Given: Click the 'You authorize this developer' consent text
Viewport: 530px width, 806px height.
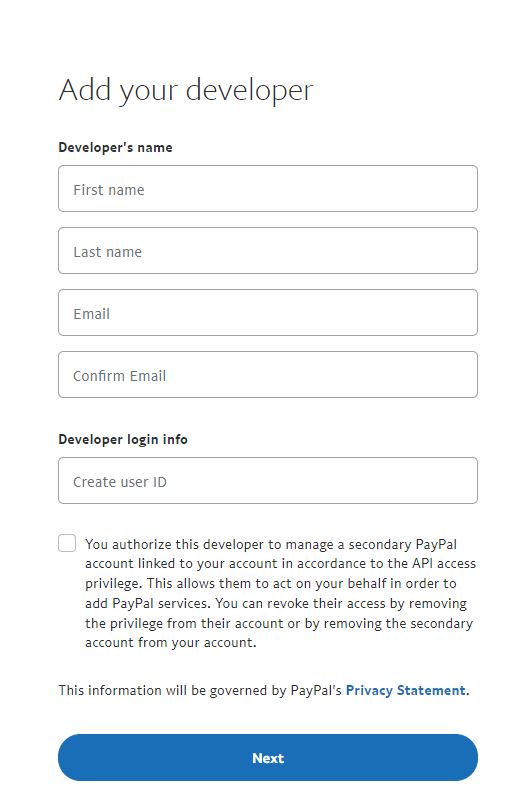Looking at the screenshot, I should click(x=281, y=593).
